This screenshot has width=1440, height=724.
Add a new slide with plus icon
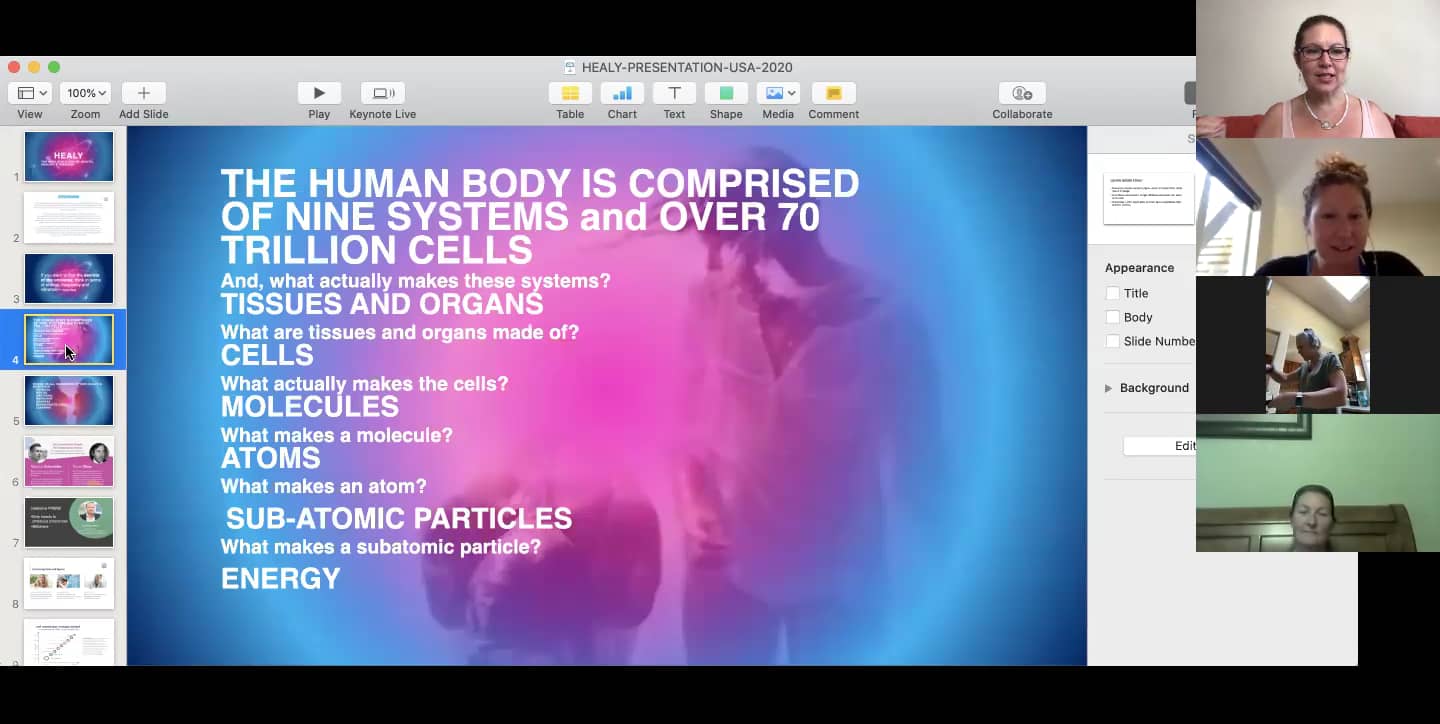143,93
